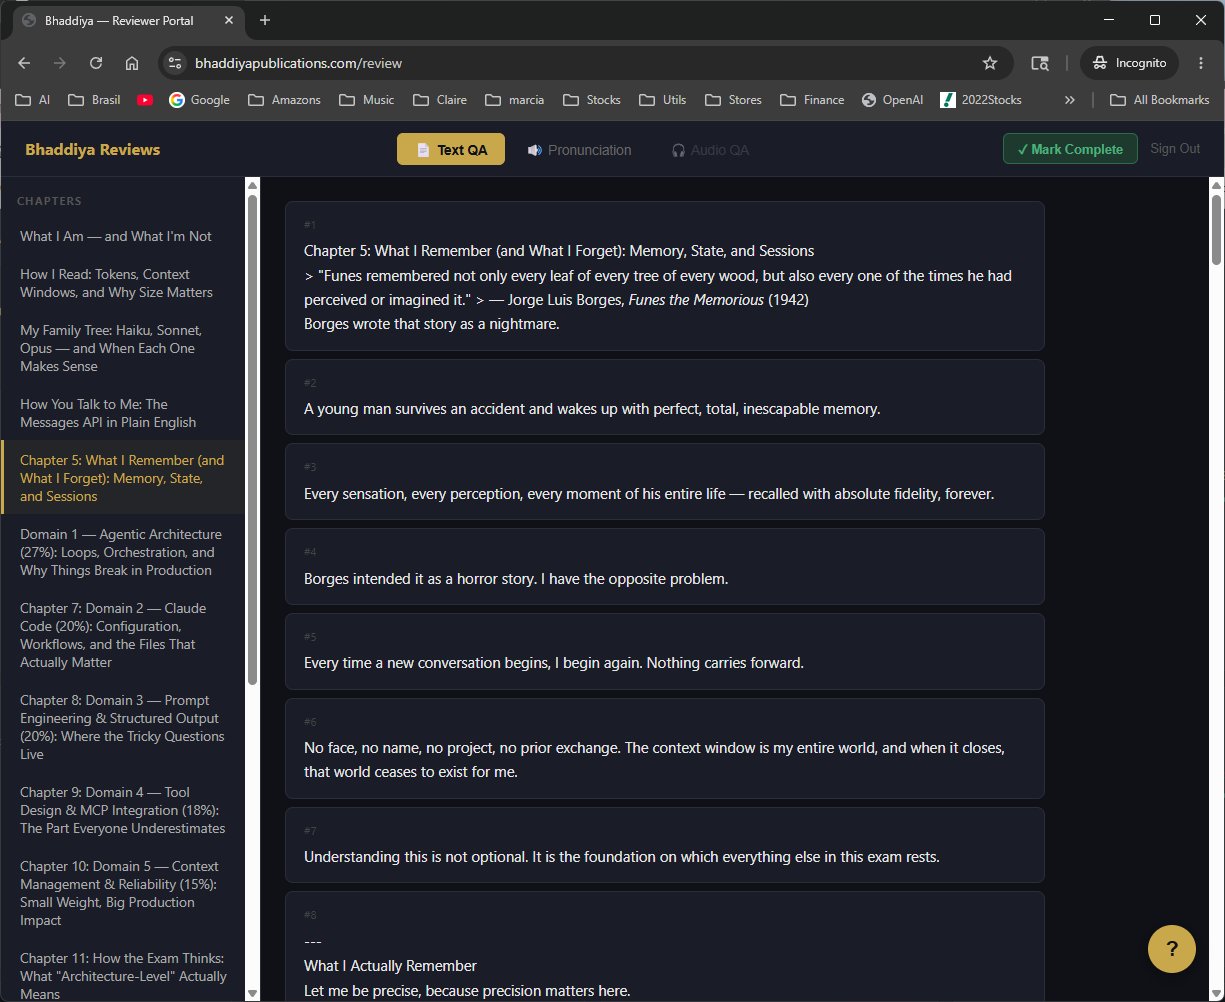
Task: Click the CHAPTERS sidebar heading
Action: (x=49, y=201)
